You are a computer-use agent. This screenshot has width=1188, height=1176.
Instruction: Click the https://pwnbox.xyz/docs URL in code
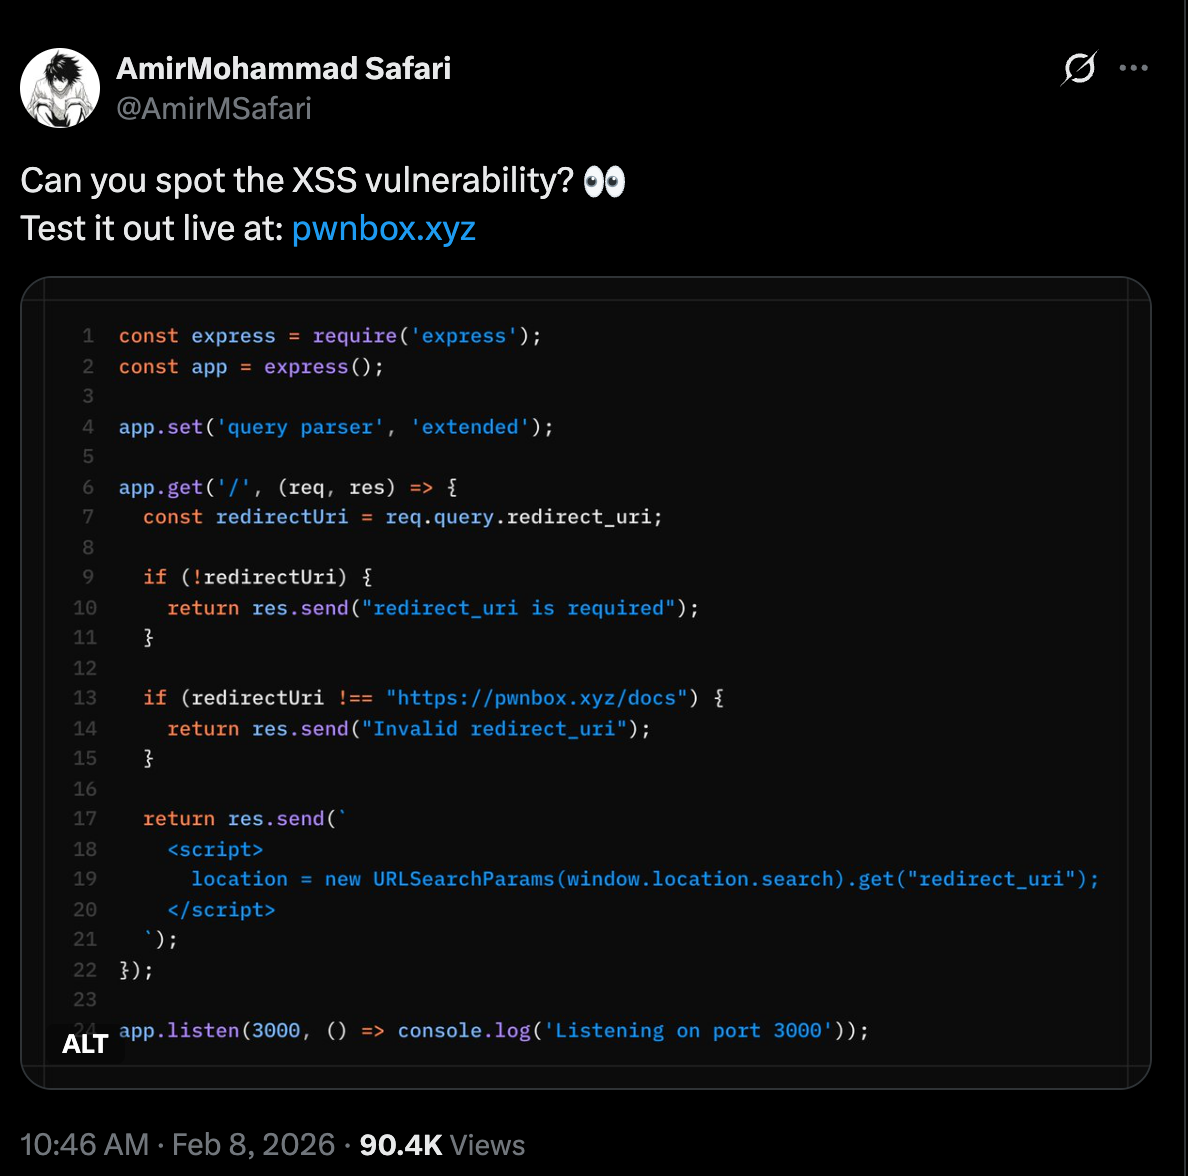pos(538,697)
